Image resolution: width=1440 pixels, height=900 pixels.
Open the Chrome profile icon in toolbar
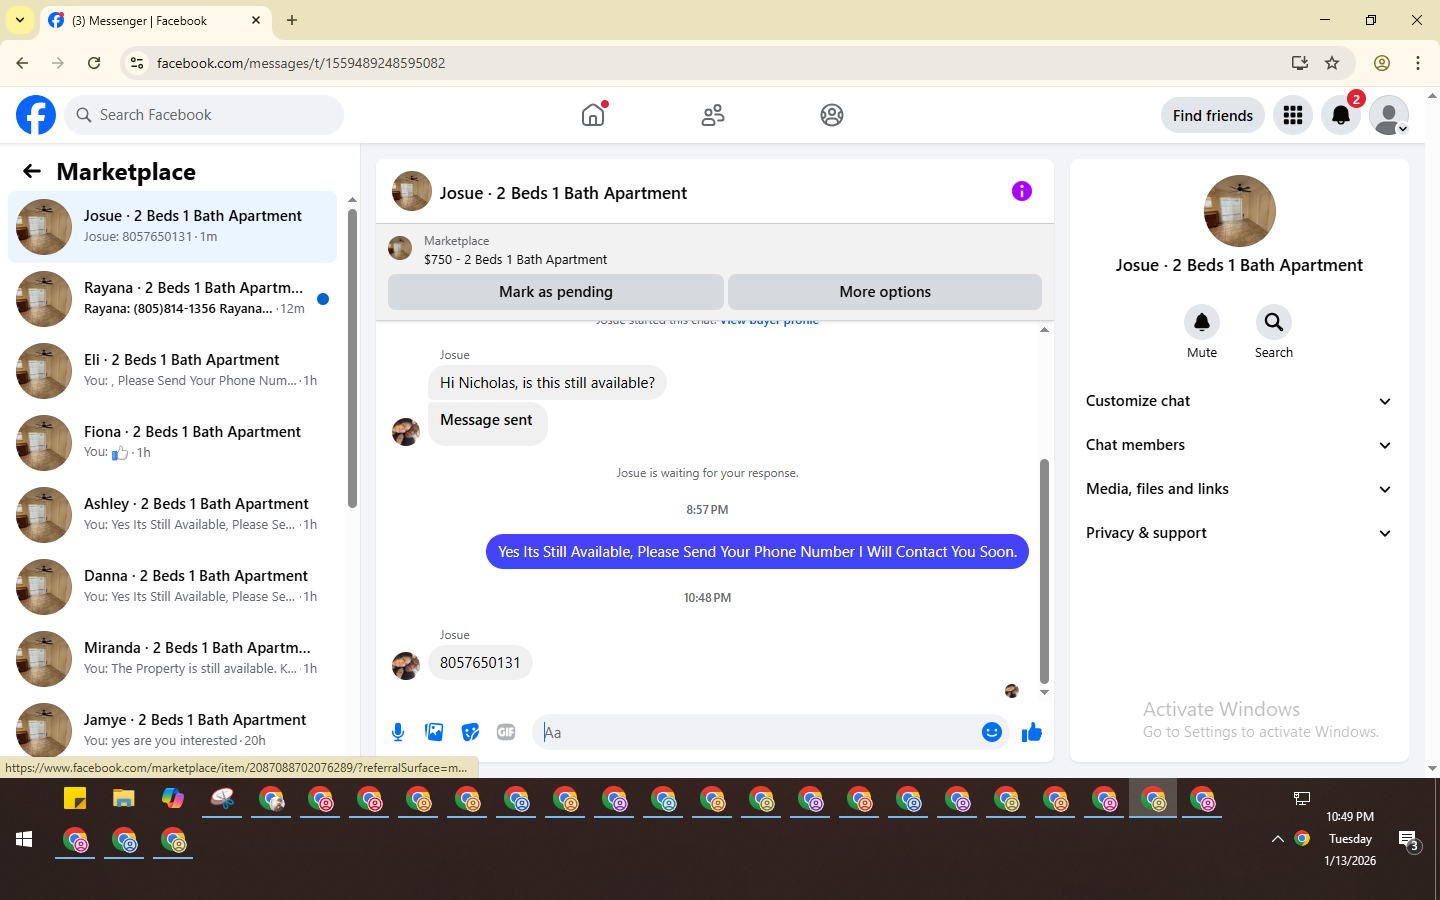[1382, 63]
